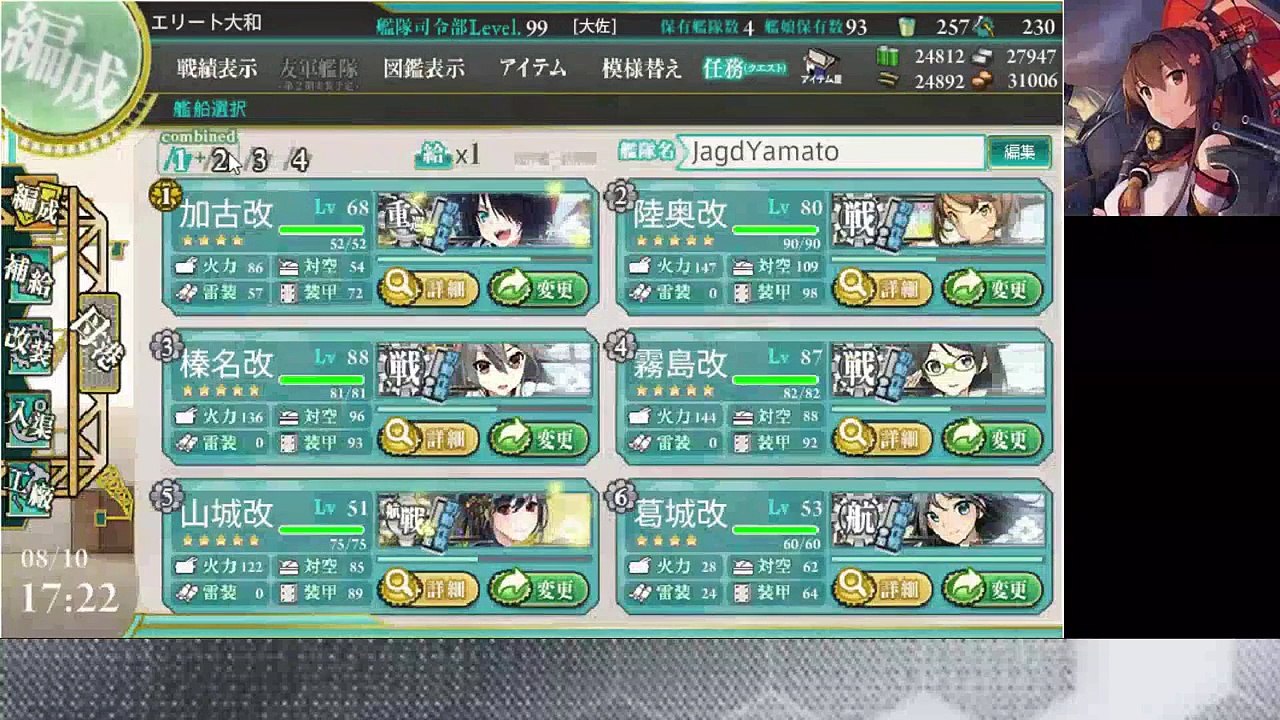Switch to fleet 3 tab
Screen dimensions: 1280x720
[259, 160]
